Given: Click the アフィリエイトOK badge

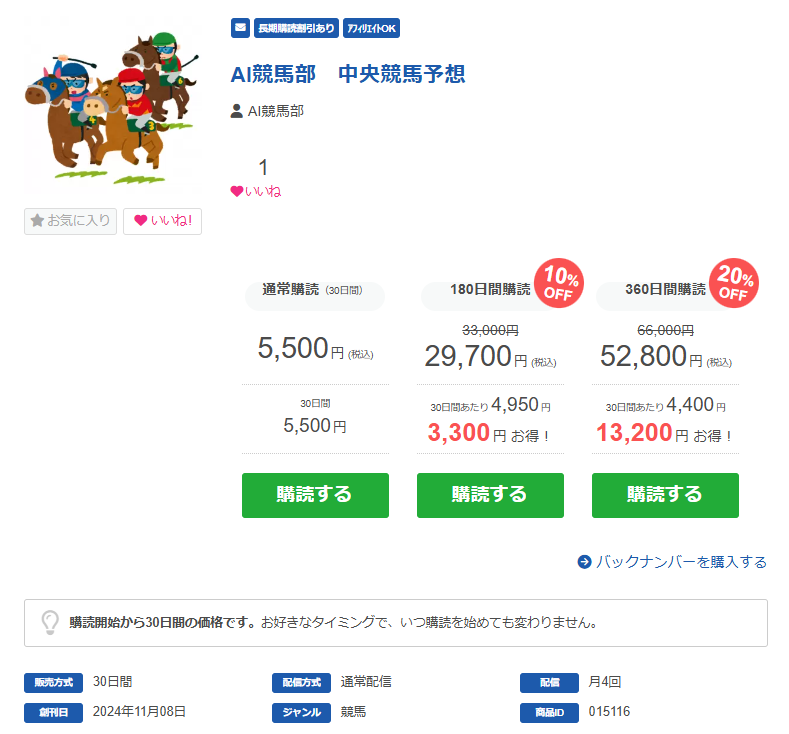Looking at the screenshot, I should tap(371, 28).
